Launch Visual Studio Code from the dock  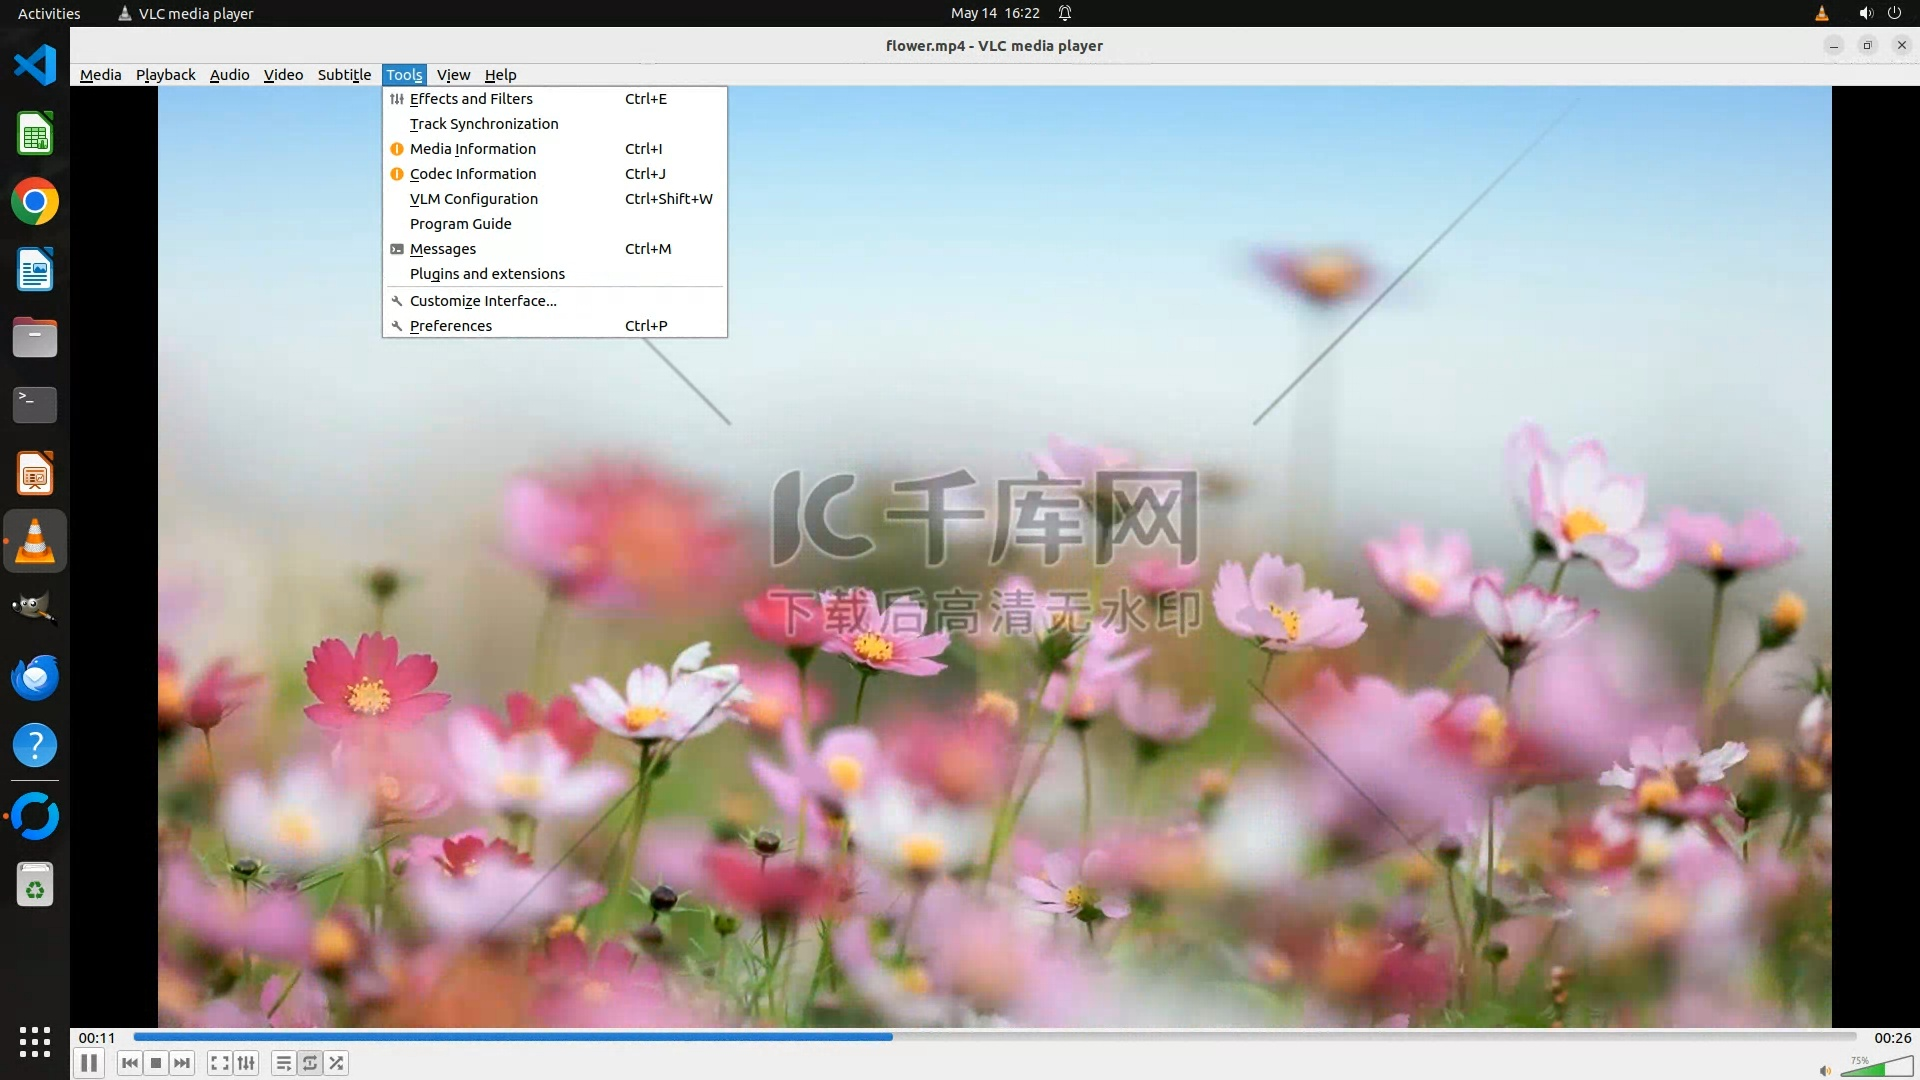click(x=35, y=65)
